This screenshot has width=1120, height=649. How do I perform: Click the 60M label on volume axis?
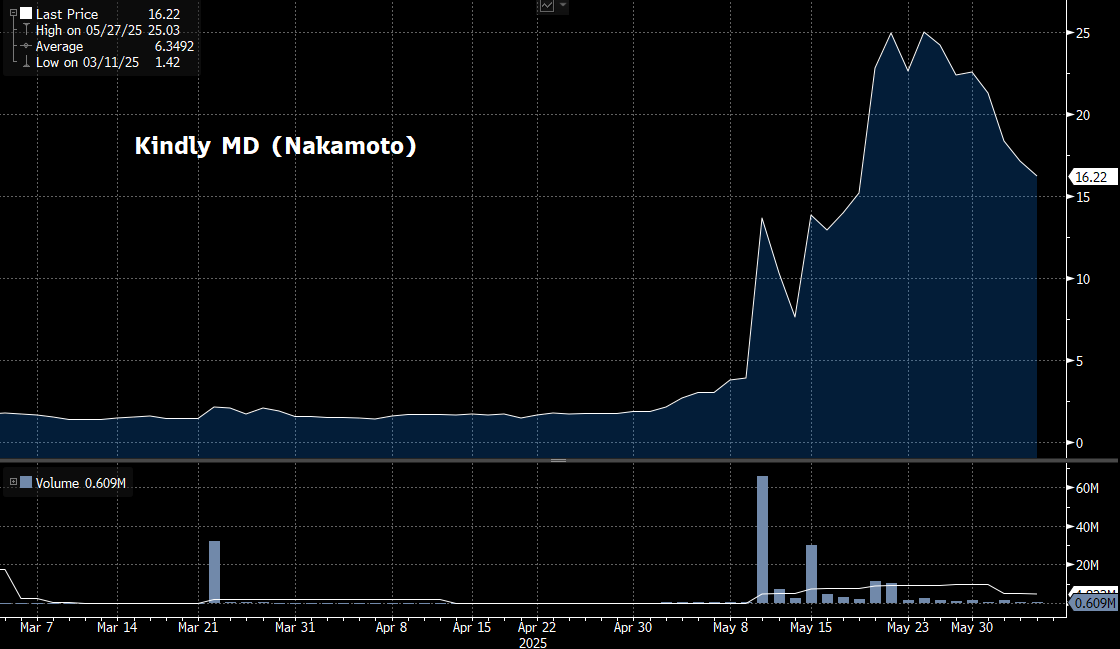pyautogui.click(x=1087, y=488)
